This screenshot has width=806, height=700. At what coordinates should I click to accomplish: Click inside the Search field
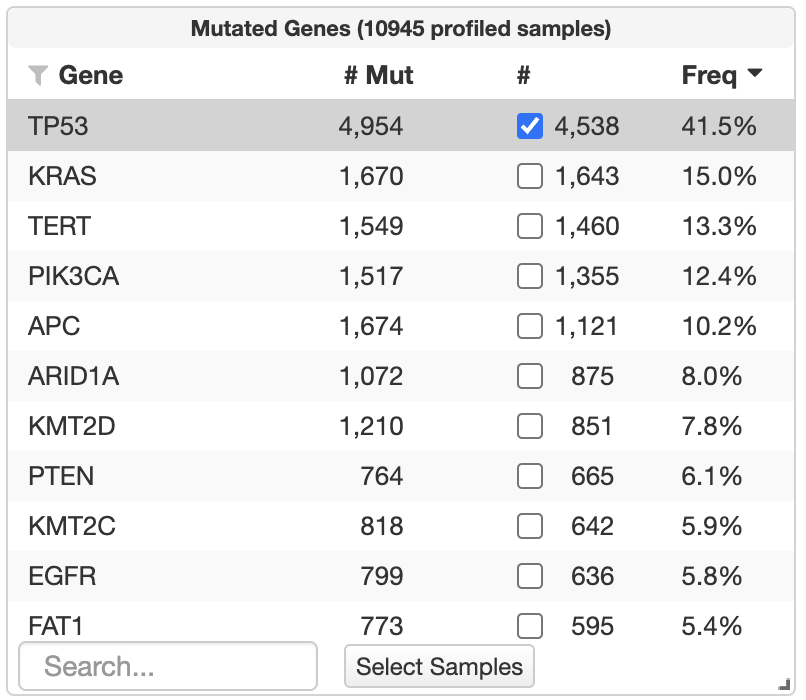click(168, 666)
